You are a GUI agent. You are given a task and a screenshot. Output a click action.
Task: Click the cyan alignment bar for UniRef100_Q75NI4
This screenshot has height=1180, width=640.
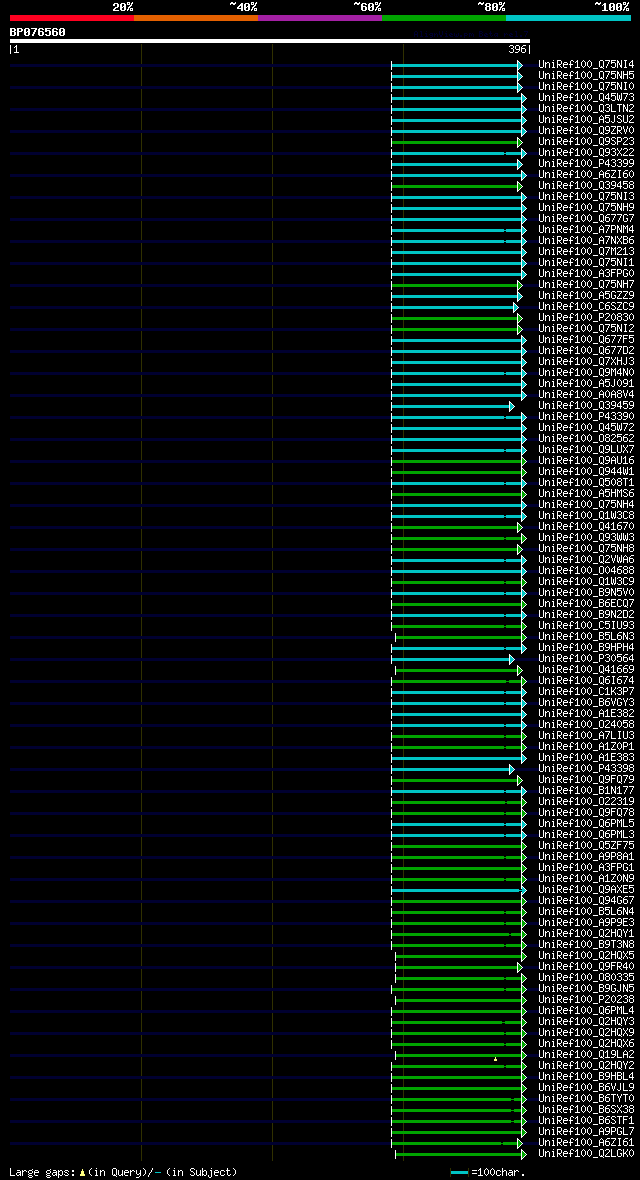pos(456,65)
